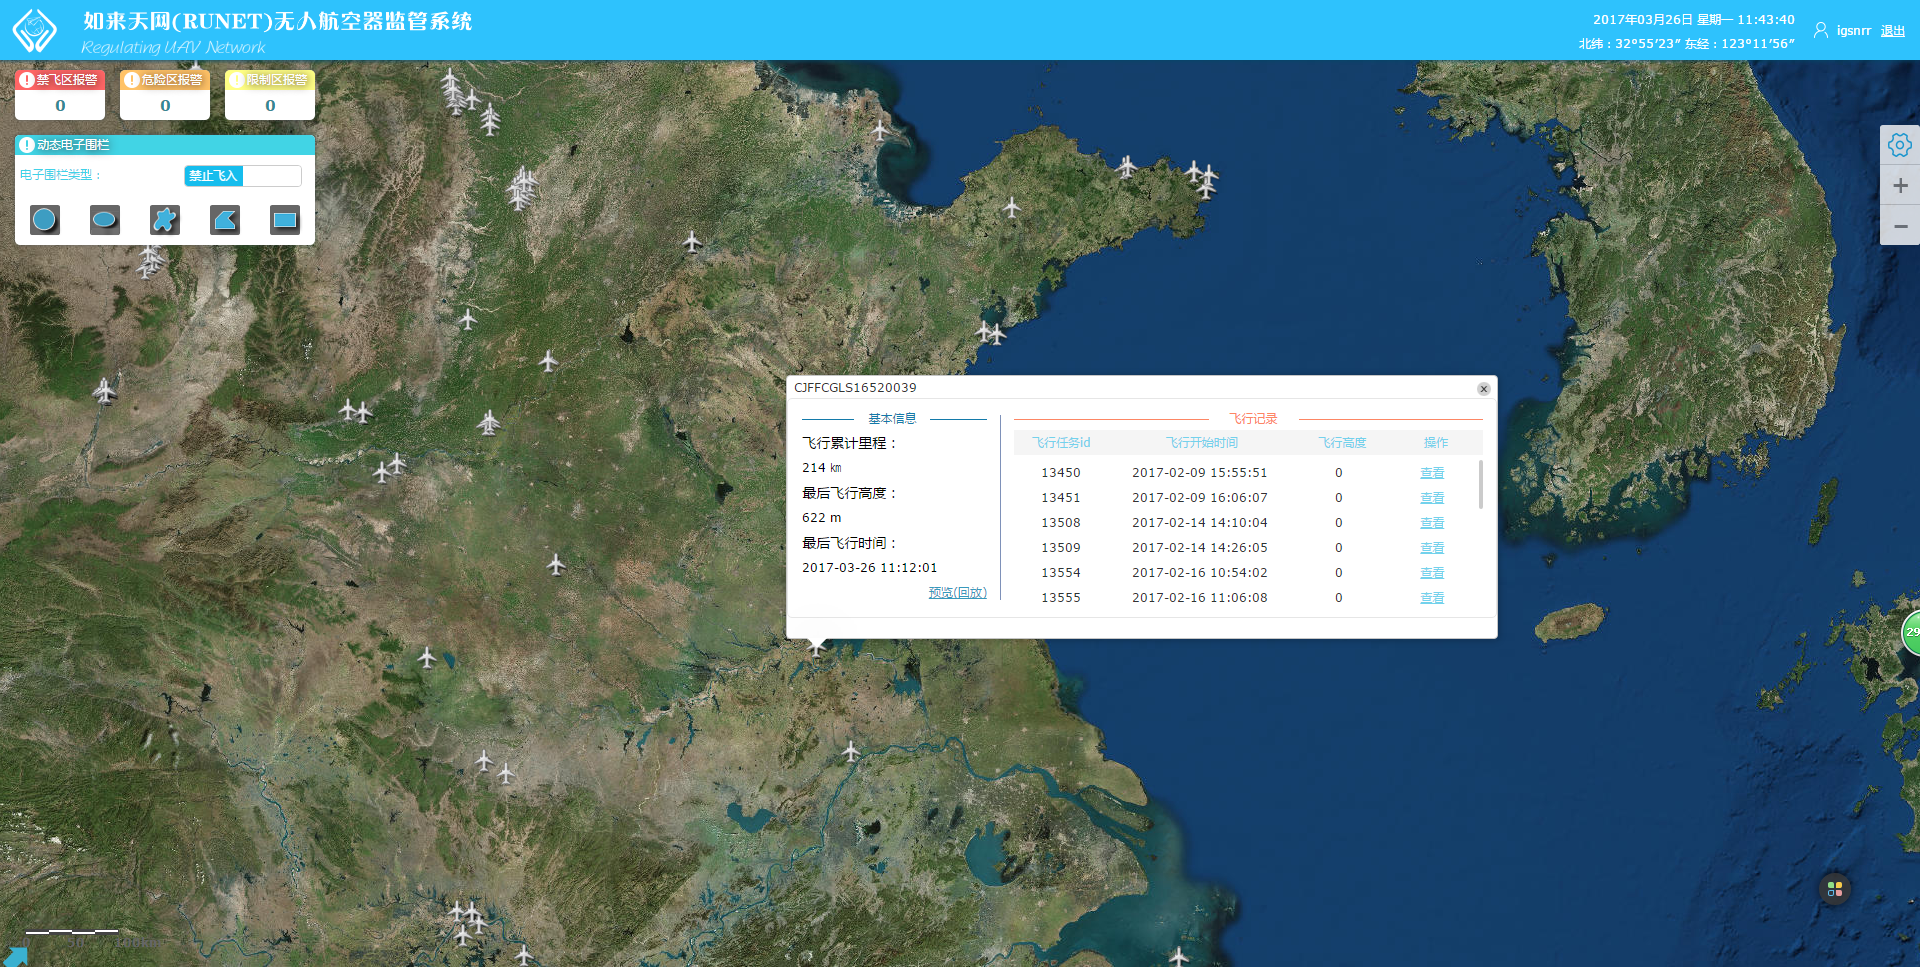Click the start time 2017-02-09 15:55:51
The height and width of the screenshot is (967, 1920).
pyautogui.click(x=1199, y=473)
